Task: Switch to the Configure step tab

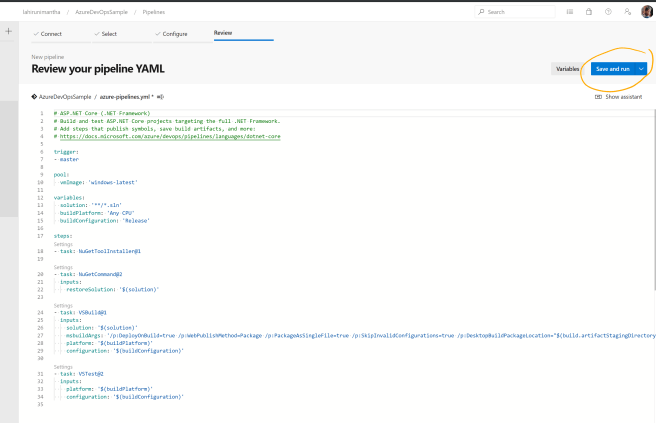Action: (x=177, y=33)
